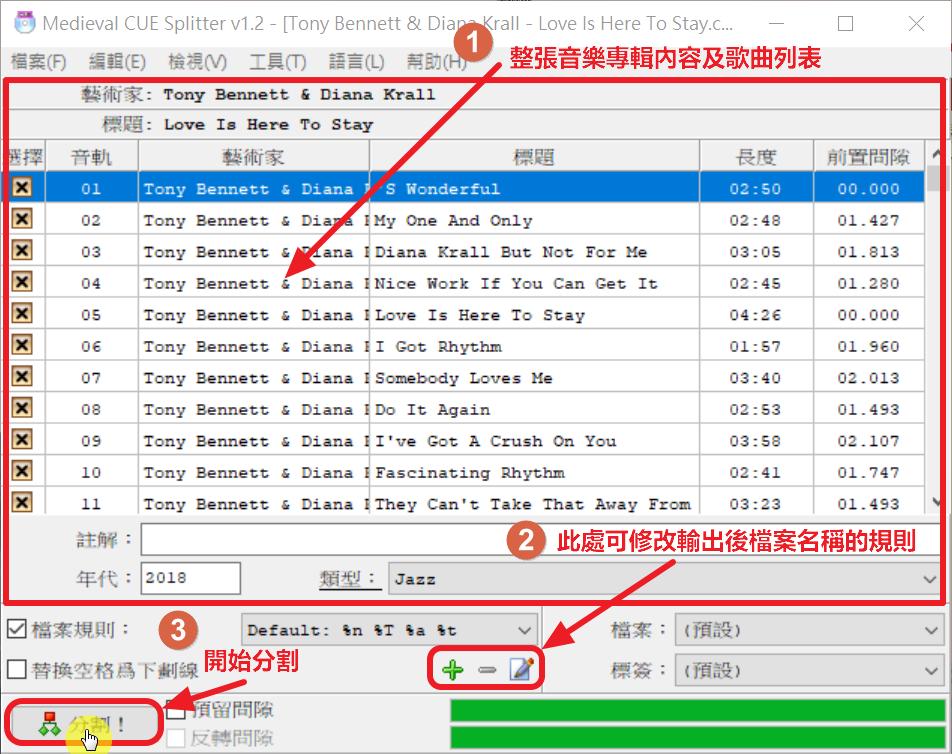Click the 標題 column header
Viewport: 952px width, 754px height.
tap(534, 157)
